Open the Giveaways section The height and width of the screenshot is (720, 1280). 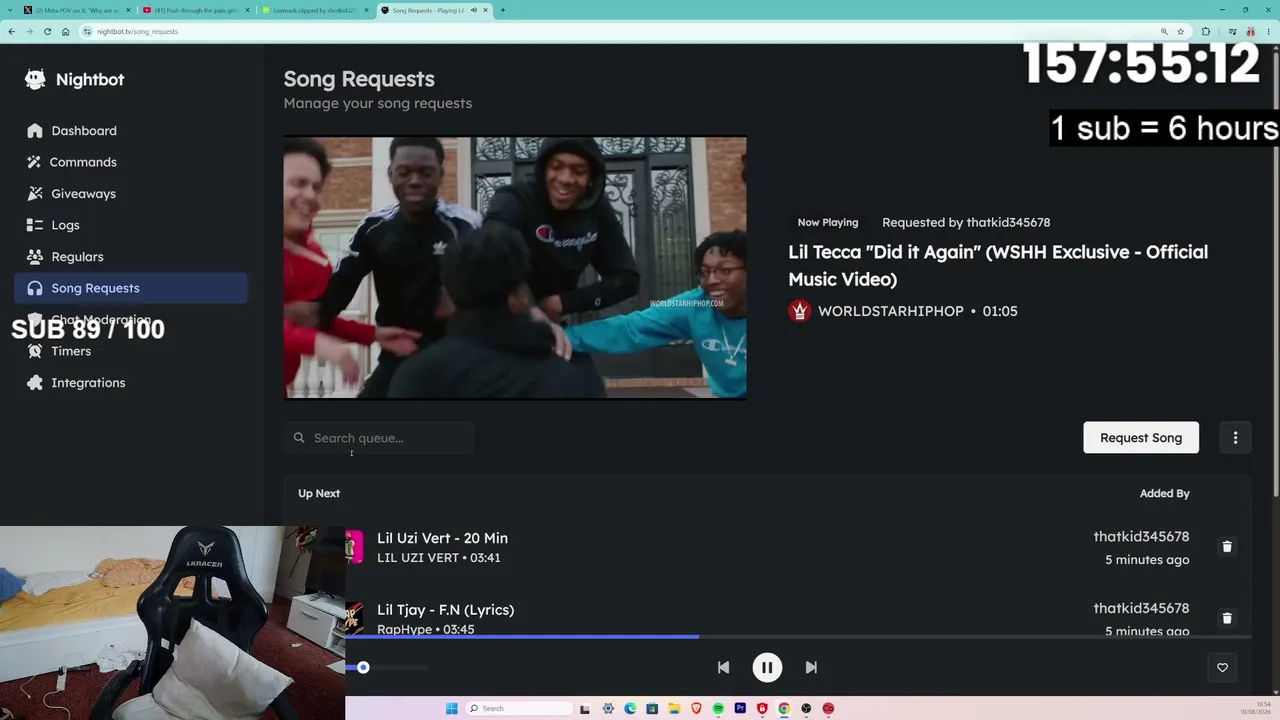pyautogui.click(x=131, y=194)
